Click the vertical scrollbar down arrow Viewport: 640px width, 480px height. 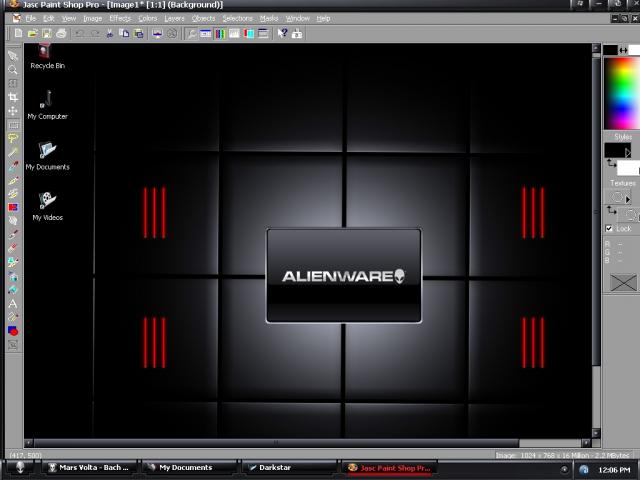(x=596, y=433)
